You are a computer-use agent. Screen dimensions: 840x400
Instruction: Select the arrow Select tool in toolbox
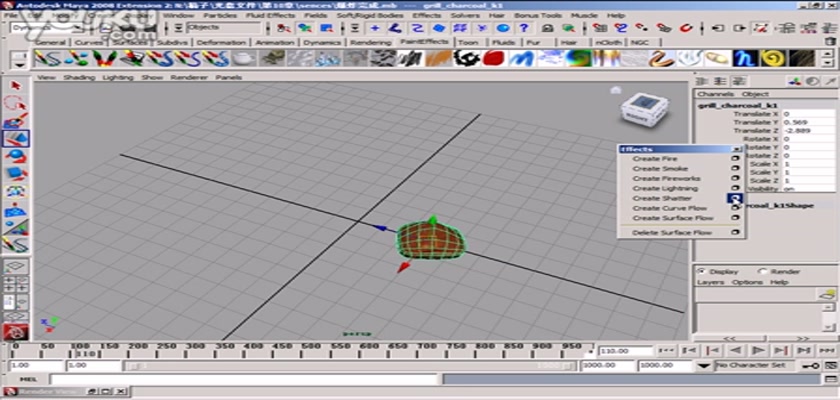coord(16,85)
